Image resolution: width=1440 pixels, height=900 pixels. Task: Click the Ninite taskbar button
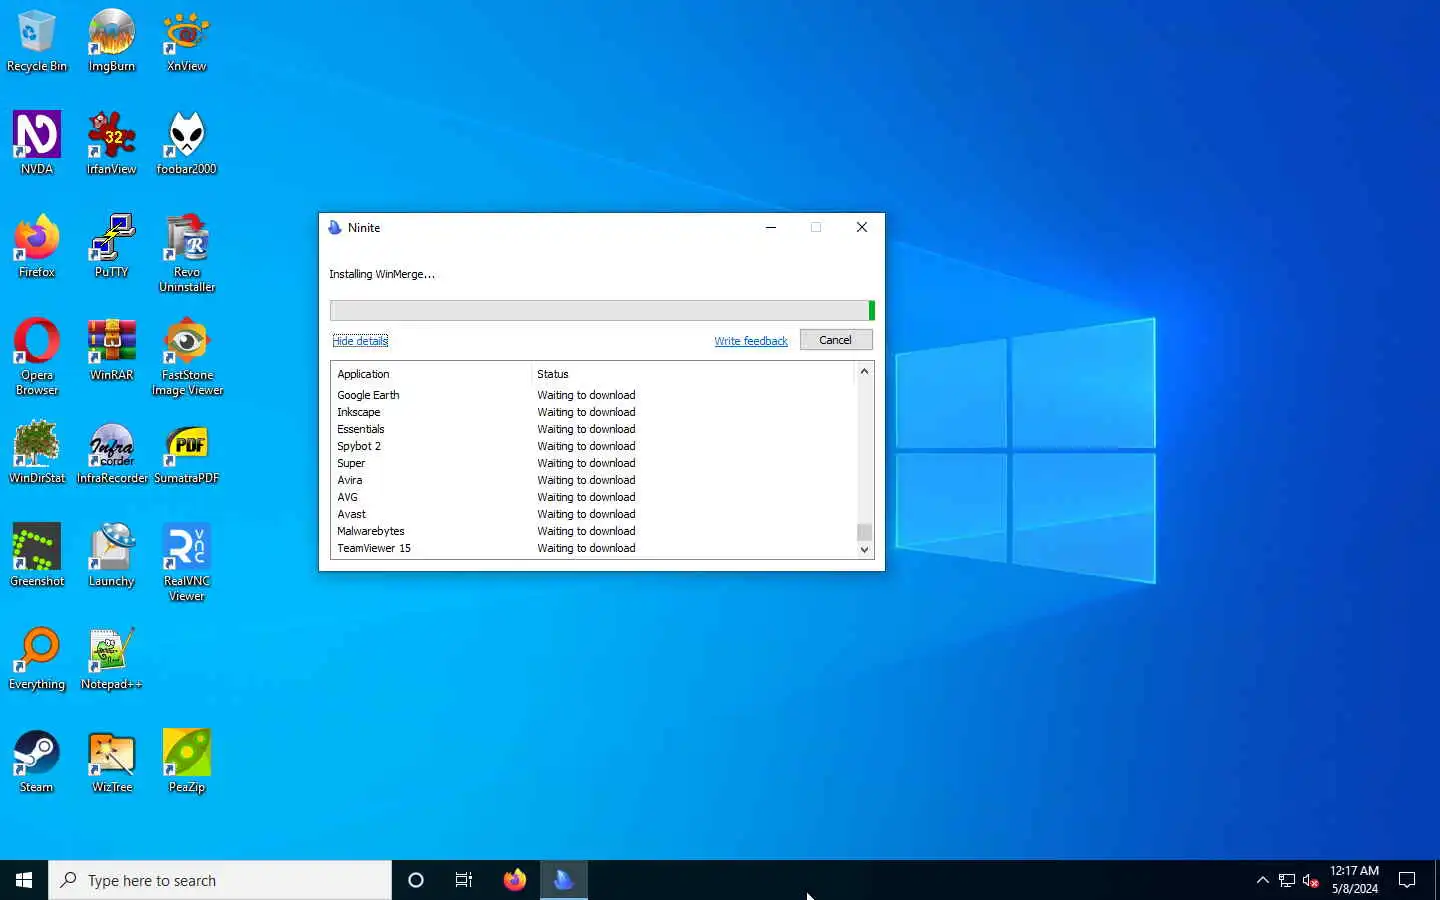coord(564,880)
